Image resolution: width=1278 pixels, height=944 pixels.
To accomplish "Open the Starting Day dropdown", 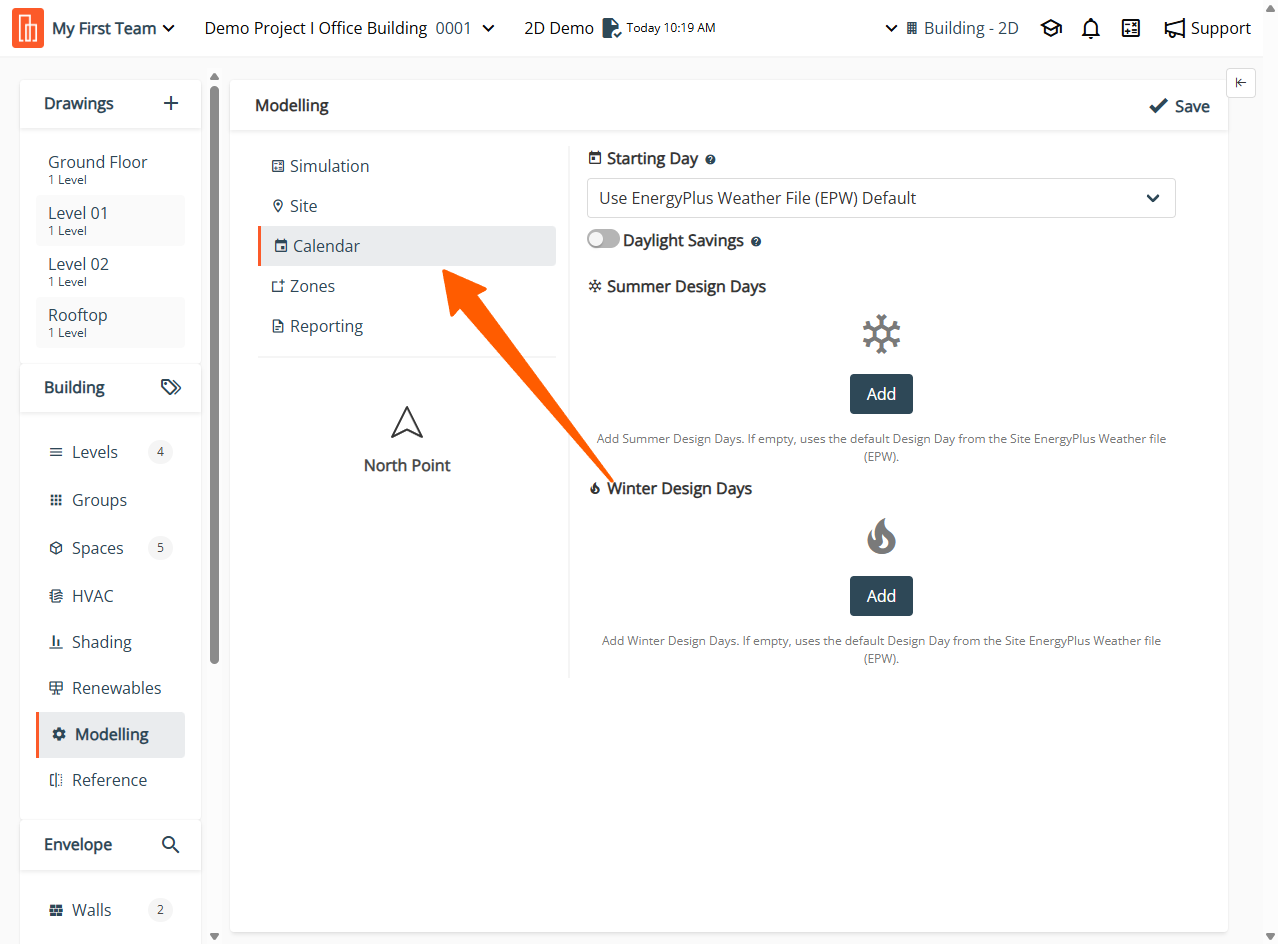I will (x=880, y=198).
